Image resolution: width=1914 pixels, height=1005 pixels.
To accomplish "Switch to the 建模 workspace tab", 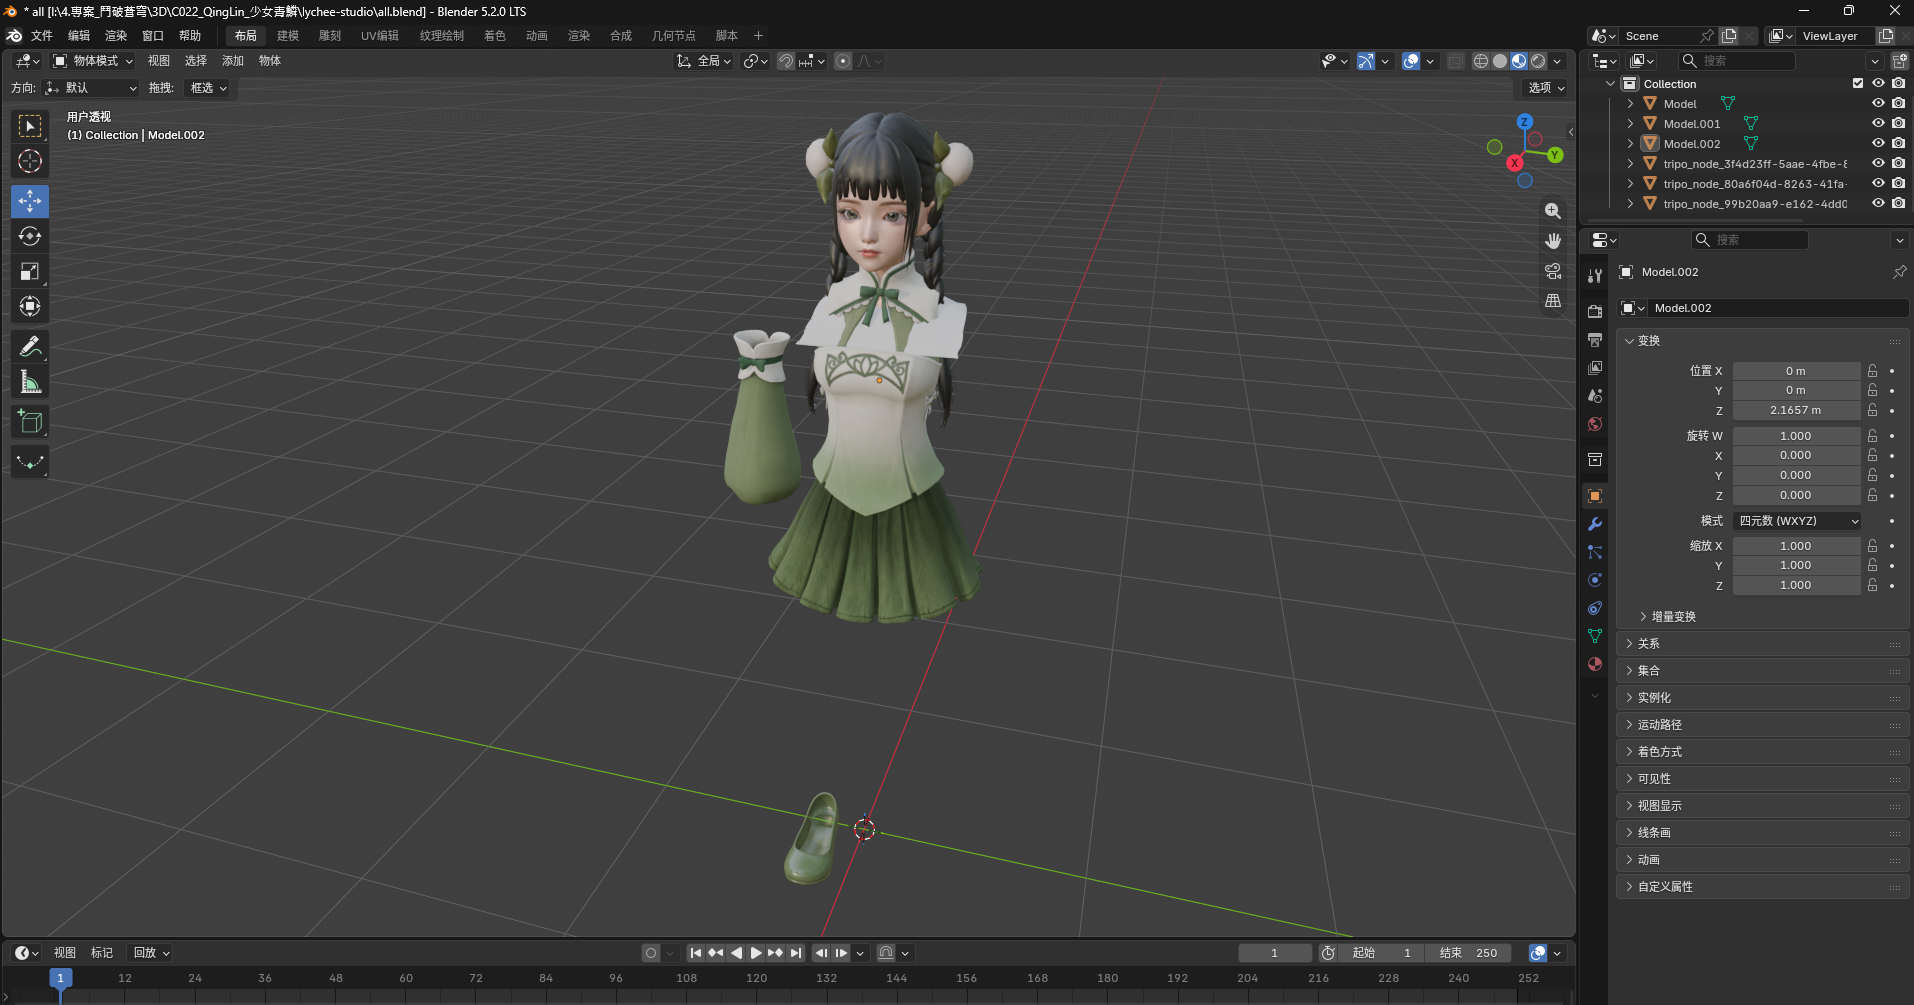I will coord(288,36).
